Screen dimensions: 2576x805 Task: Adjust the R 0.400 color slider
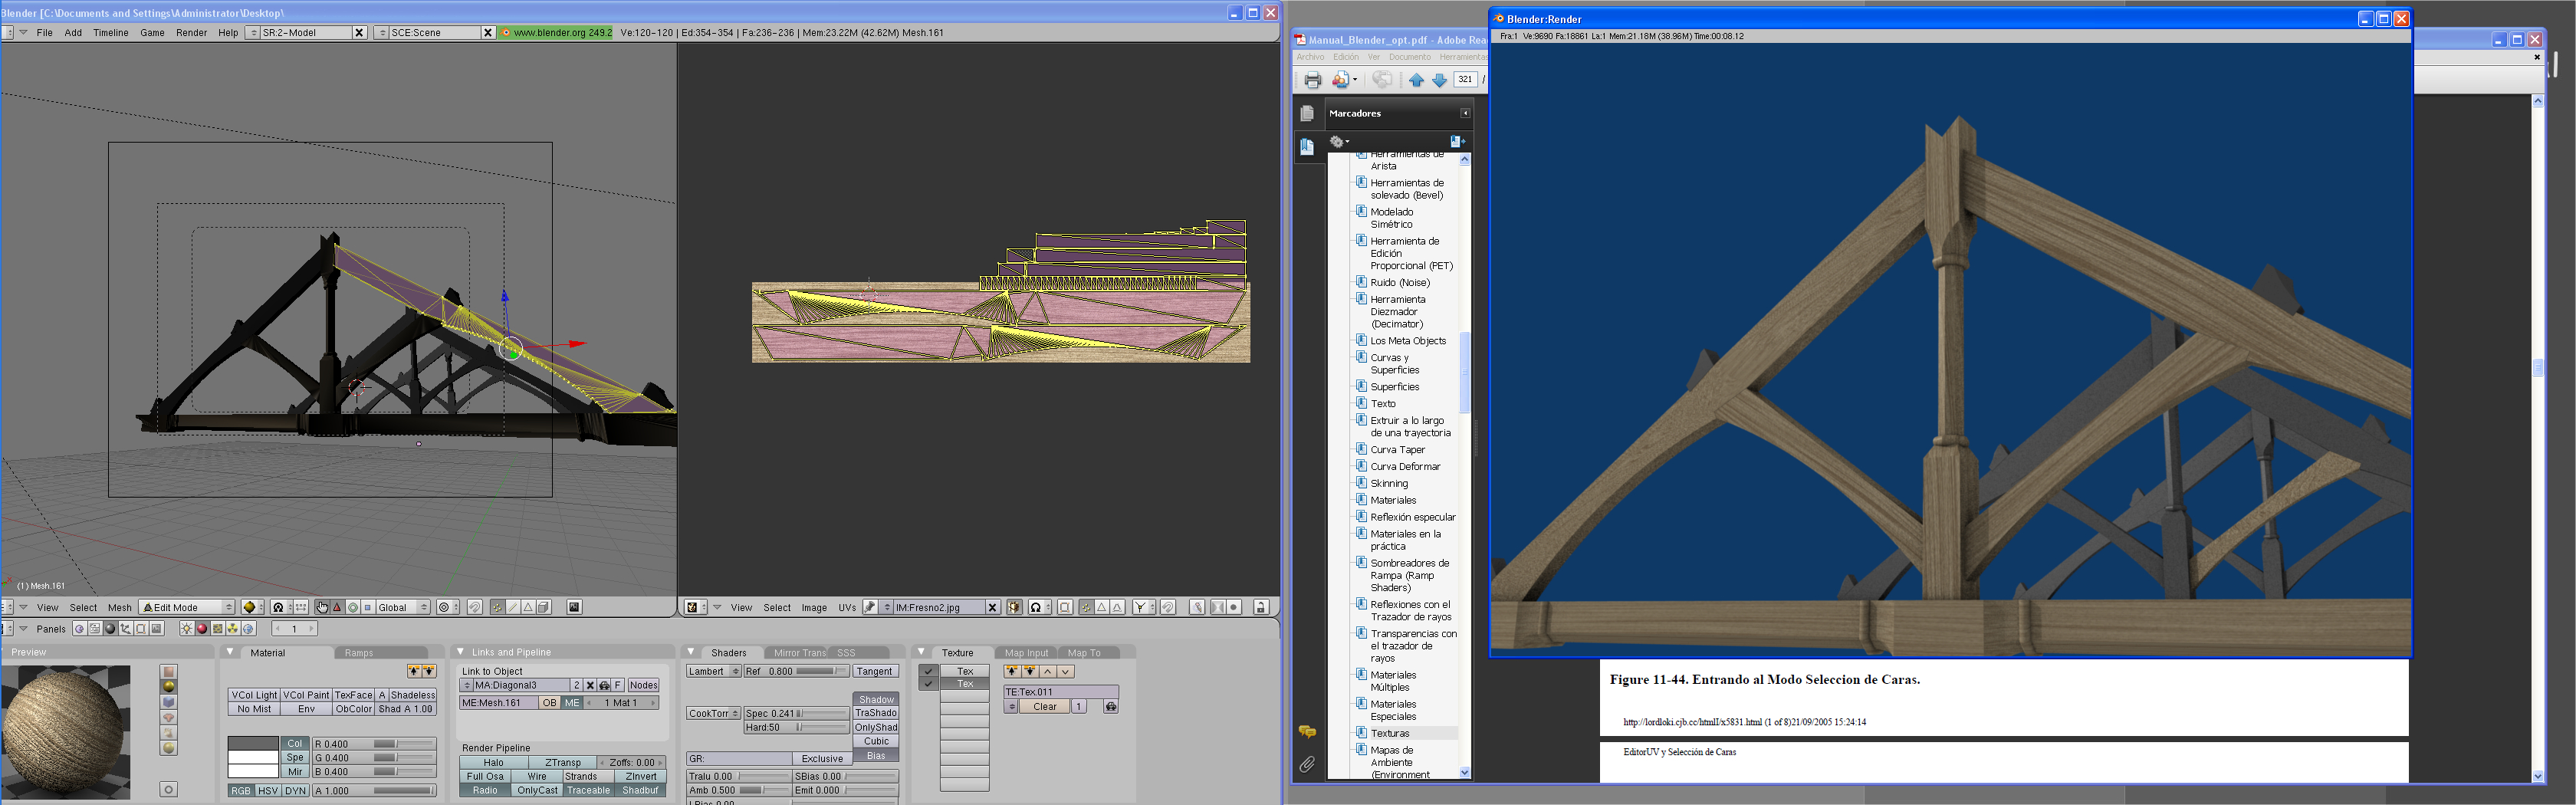375,744
